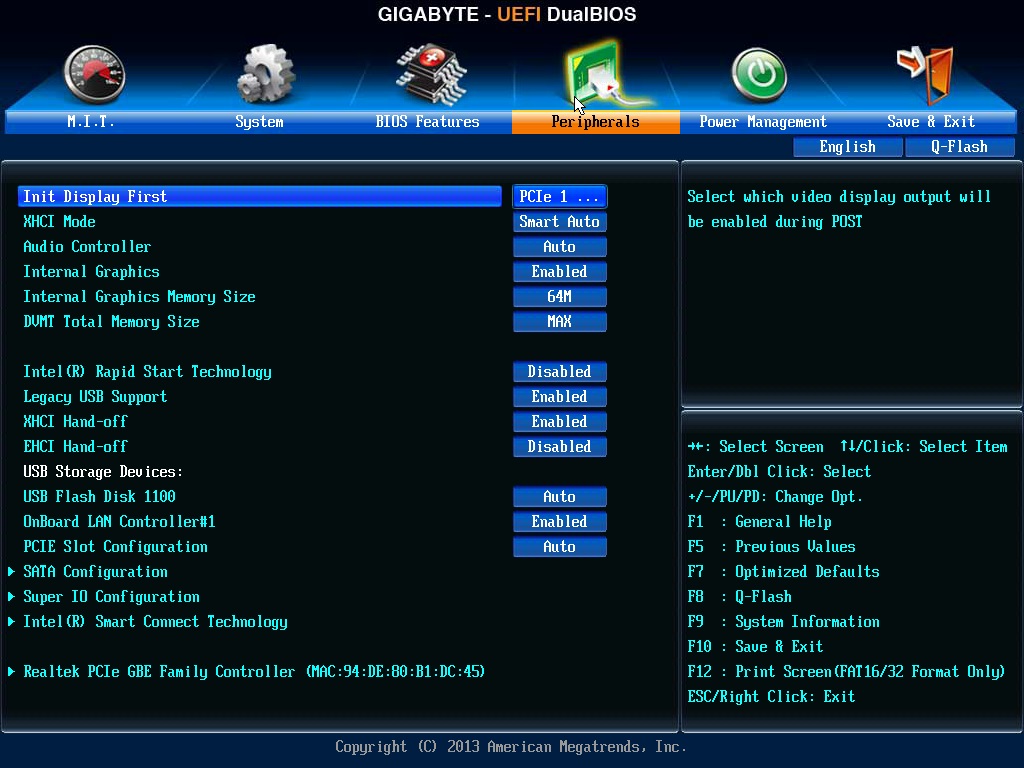Select the Init Display First row

[x=260, y=197]
